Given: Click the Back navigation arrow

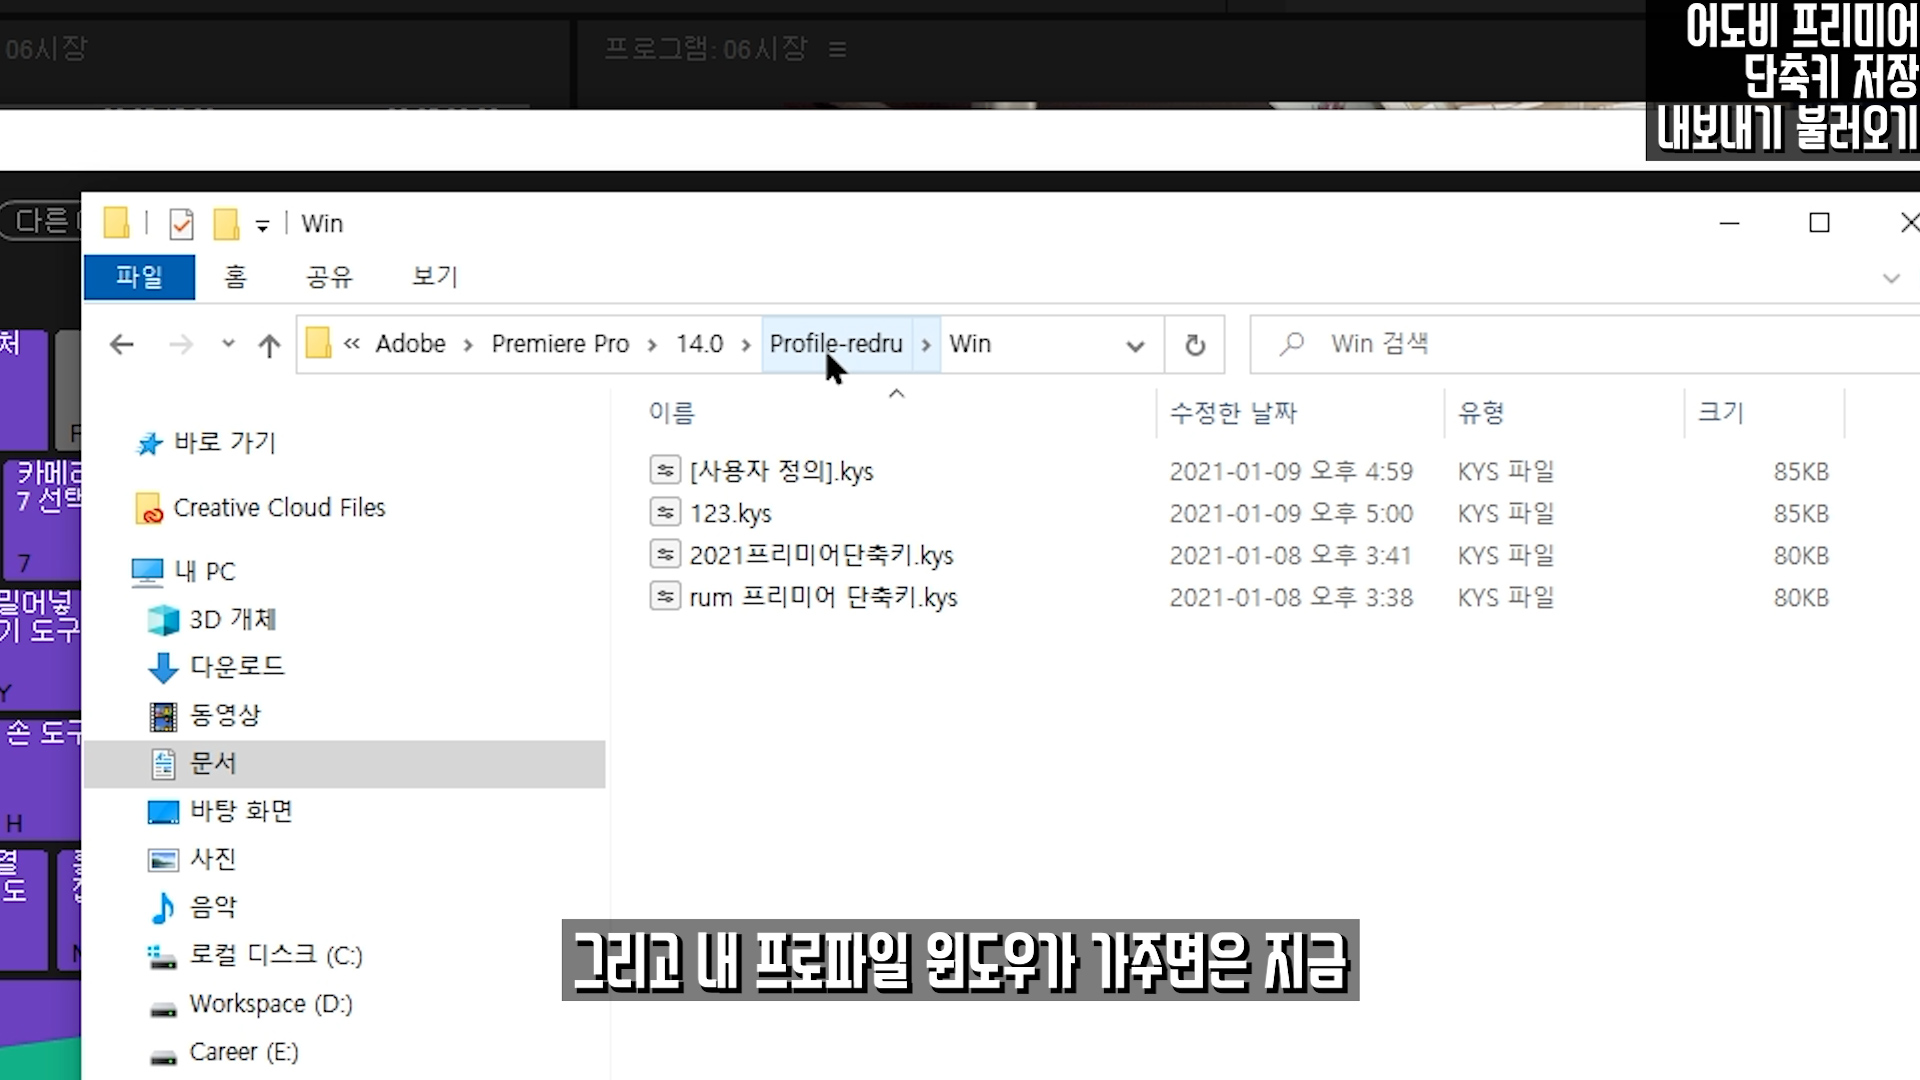Looking at the screenshot, I should tap(122, 345).
